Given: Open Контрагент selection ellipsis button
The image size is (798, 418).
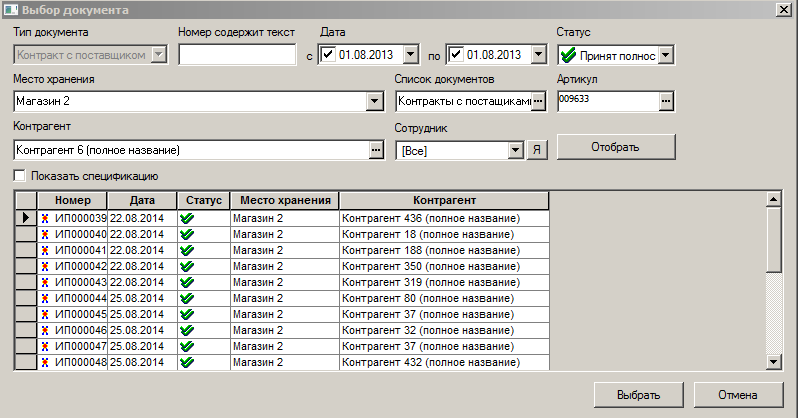Looking at the screenshot, I should tap(376, 150).
